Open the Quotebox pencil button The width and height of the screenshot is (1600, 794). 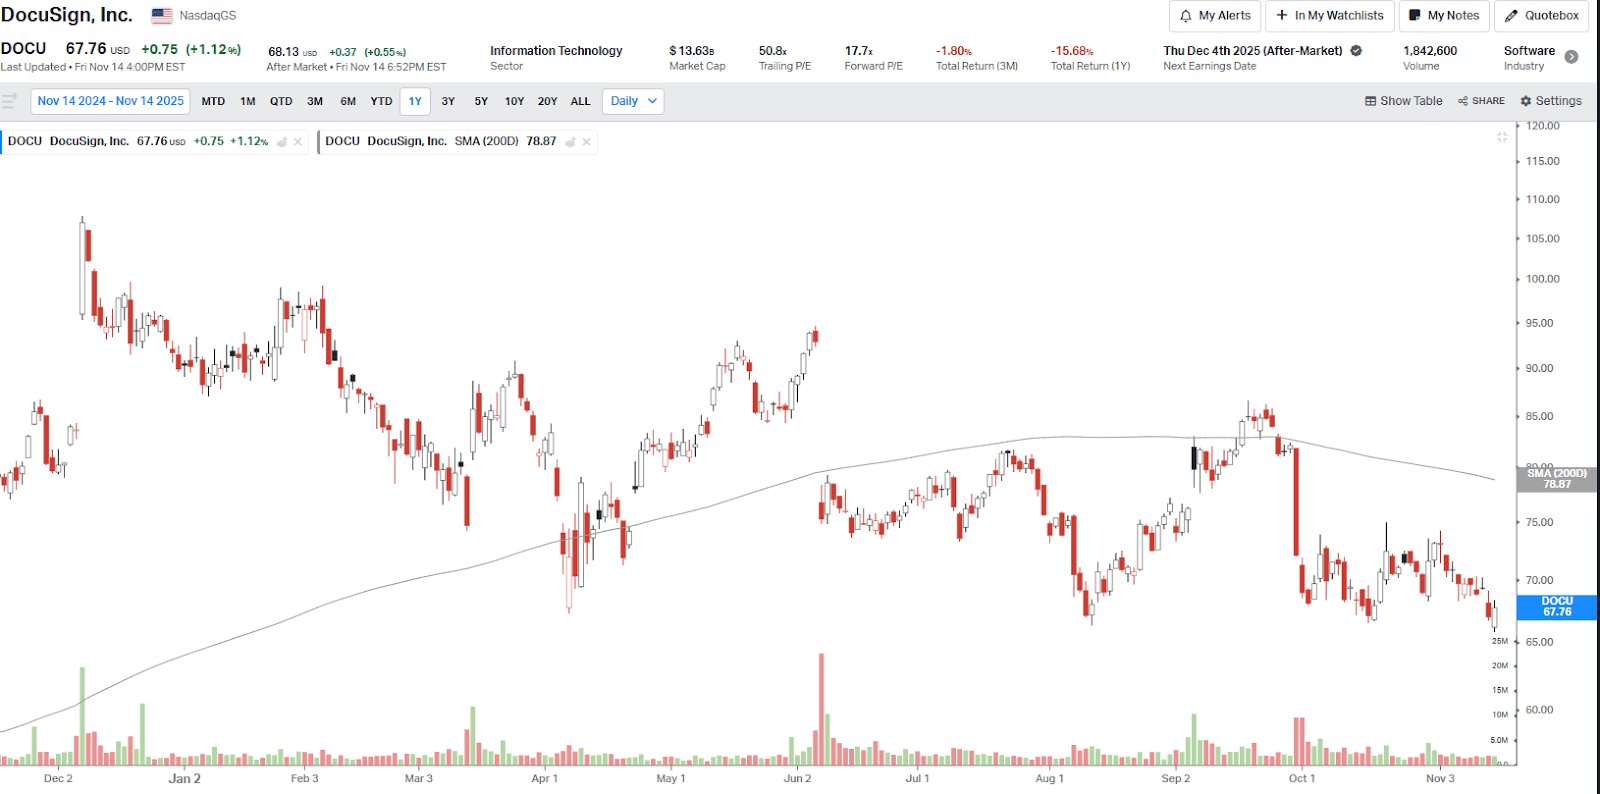(1542, 16)
